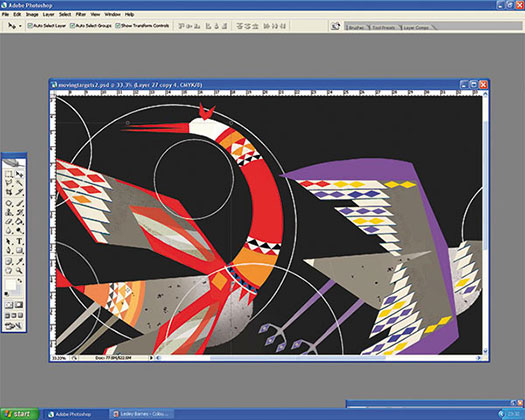This screenshot has height=420, width=525.
Task: Open the Edit menu
Action: (x=17, y=14)
